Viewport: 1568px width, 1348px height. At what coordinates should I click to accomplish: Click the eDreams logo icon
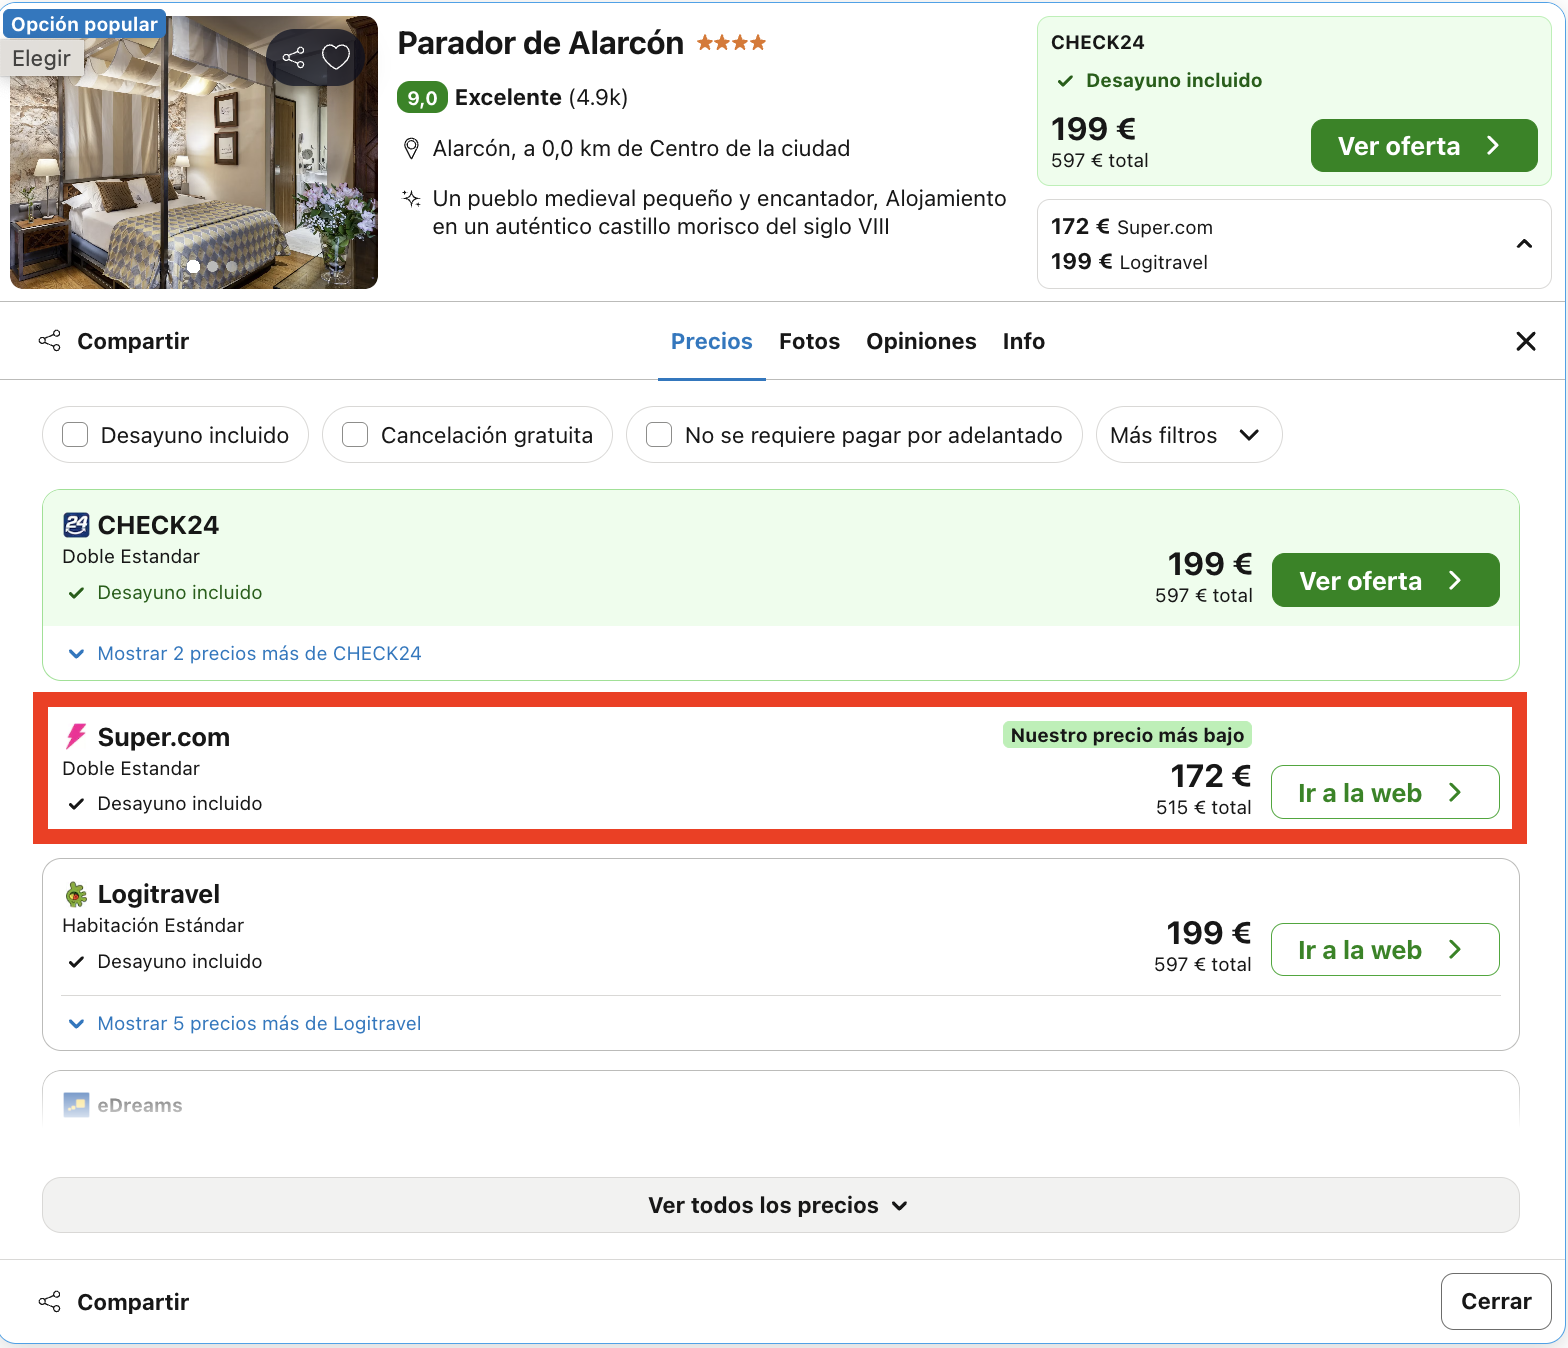(x=76, y=1105)
